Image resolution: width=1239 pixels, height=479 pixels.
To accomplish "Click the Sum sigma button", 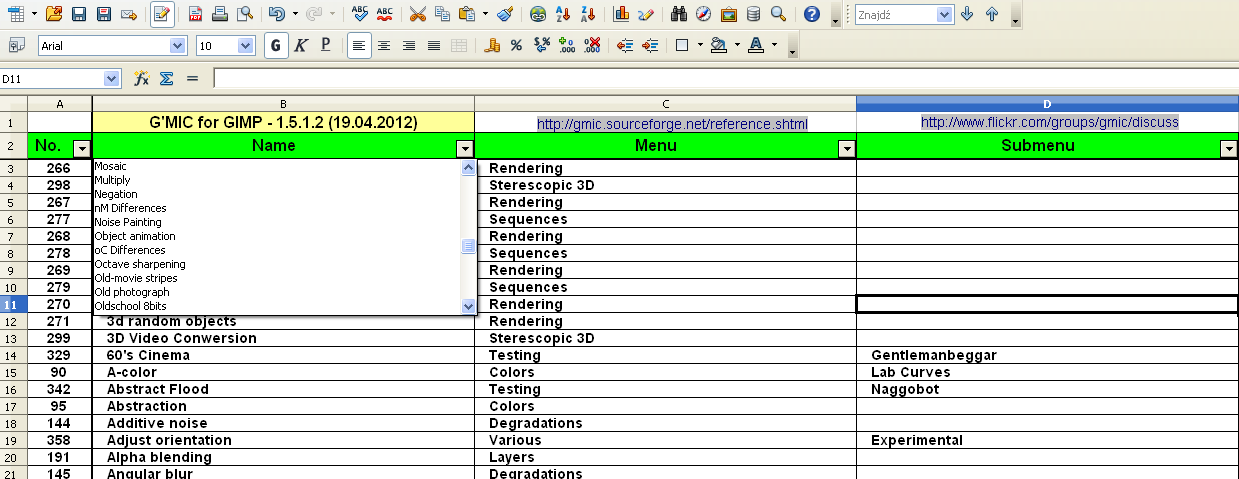I will (x=167, y=78).
